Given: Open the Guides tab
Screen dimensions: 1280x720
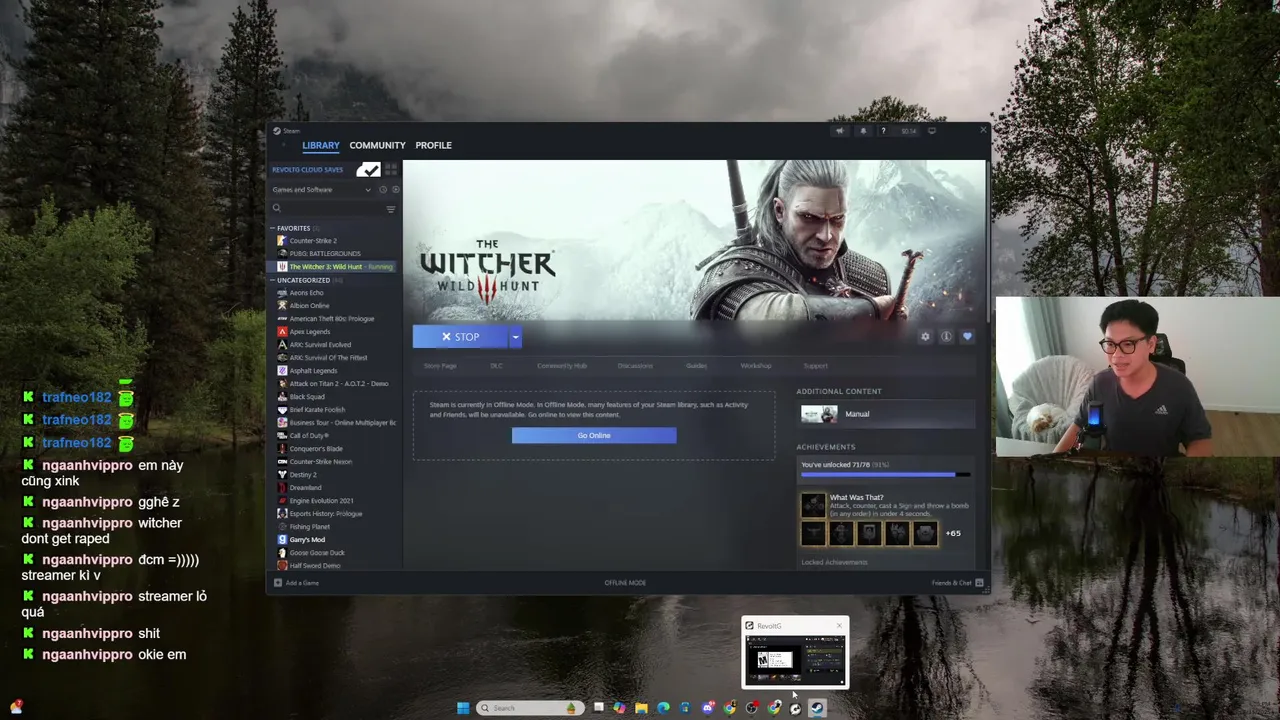Looking at the screenshot, I should [x=697, y=366].
